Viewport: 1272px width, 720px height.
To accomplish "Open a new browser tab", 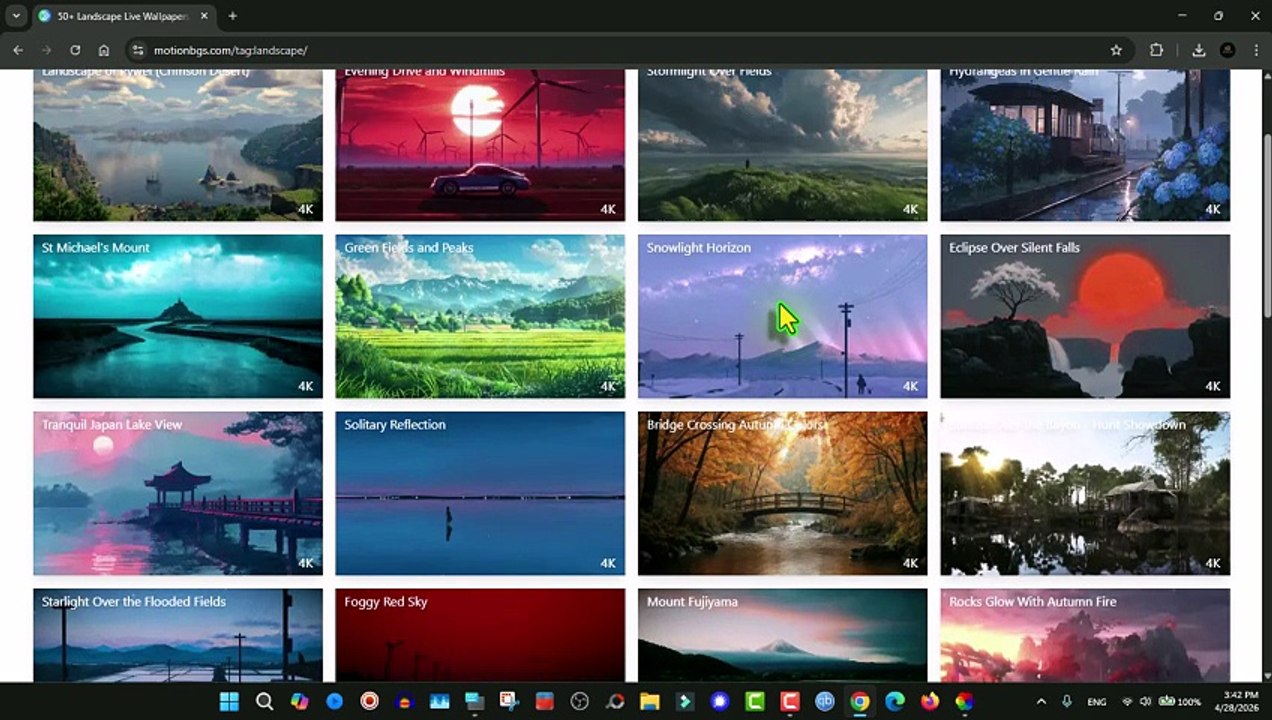I will [232, 16].
